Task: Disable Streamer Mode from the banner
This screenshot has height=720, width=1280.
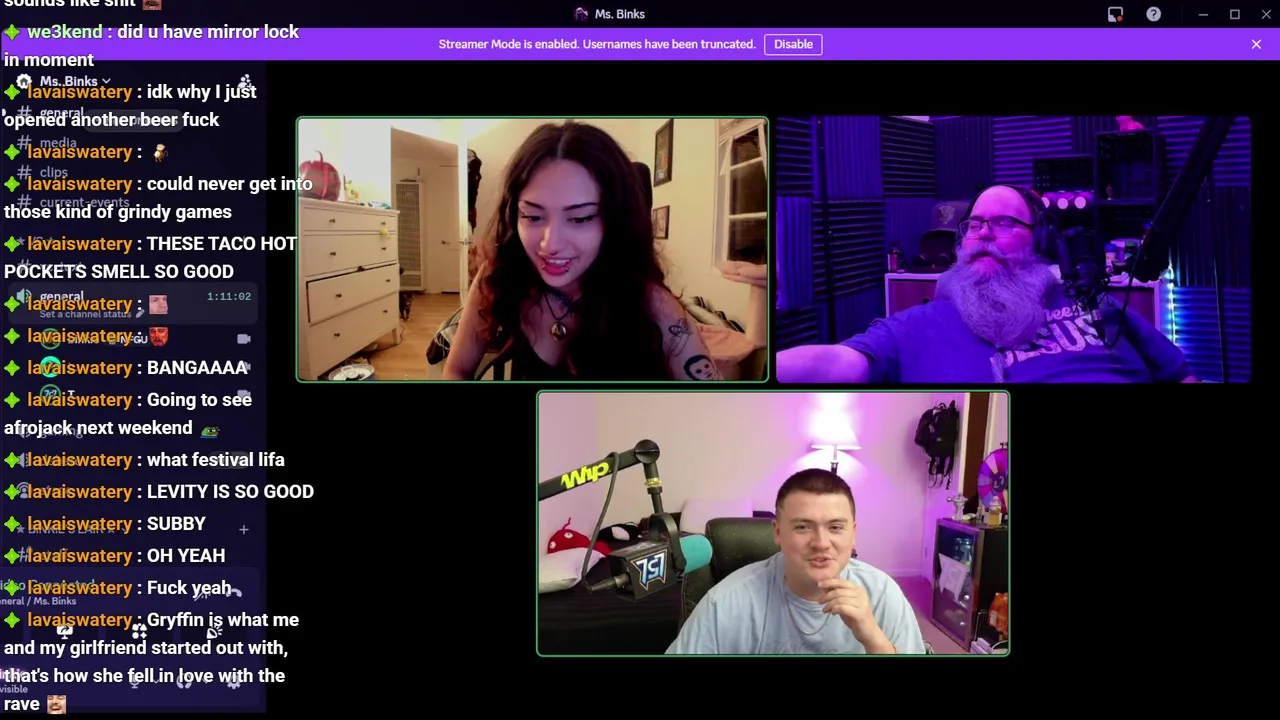Action: tap(793, 44)
